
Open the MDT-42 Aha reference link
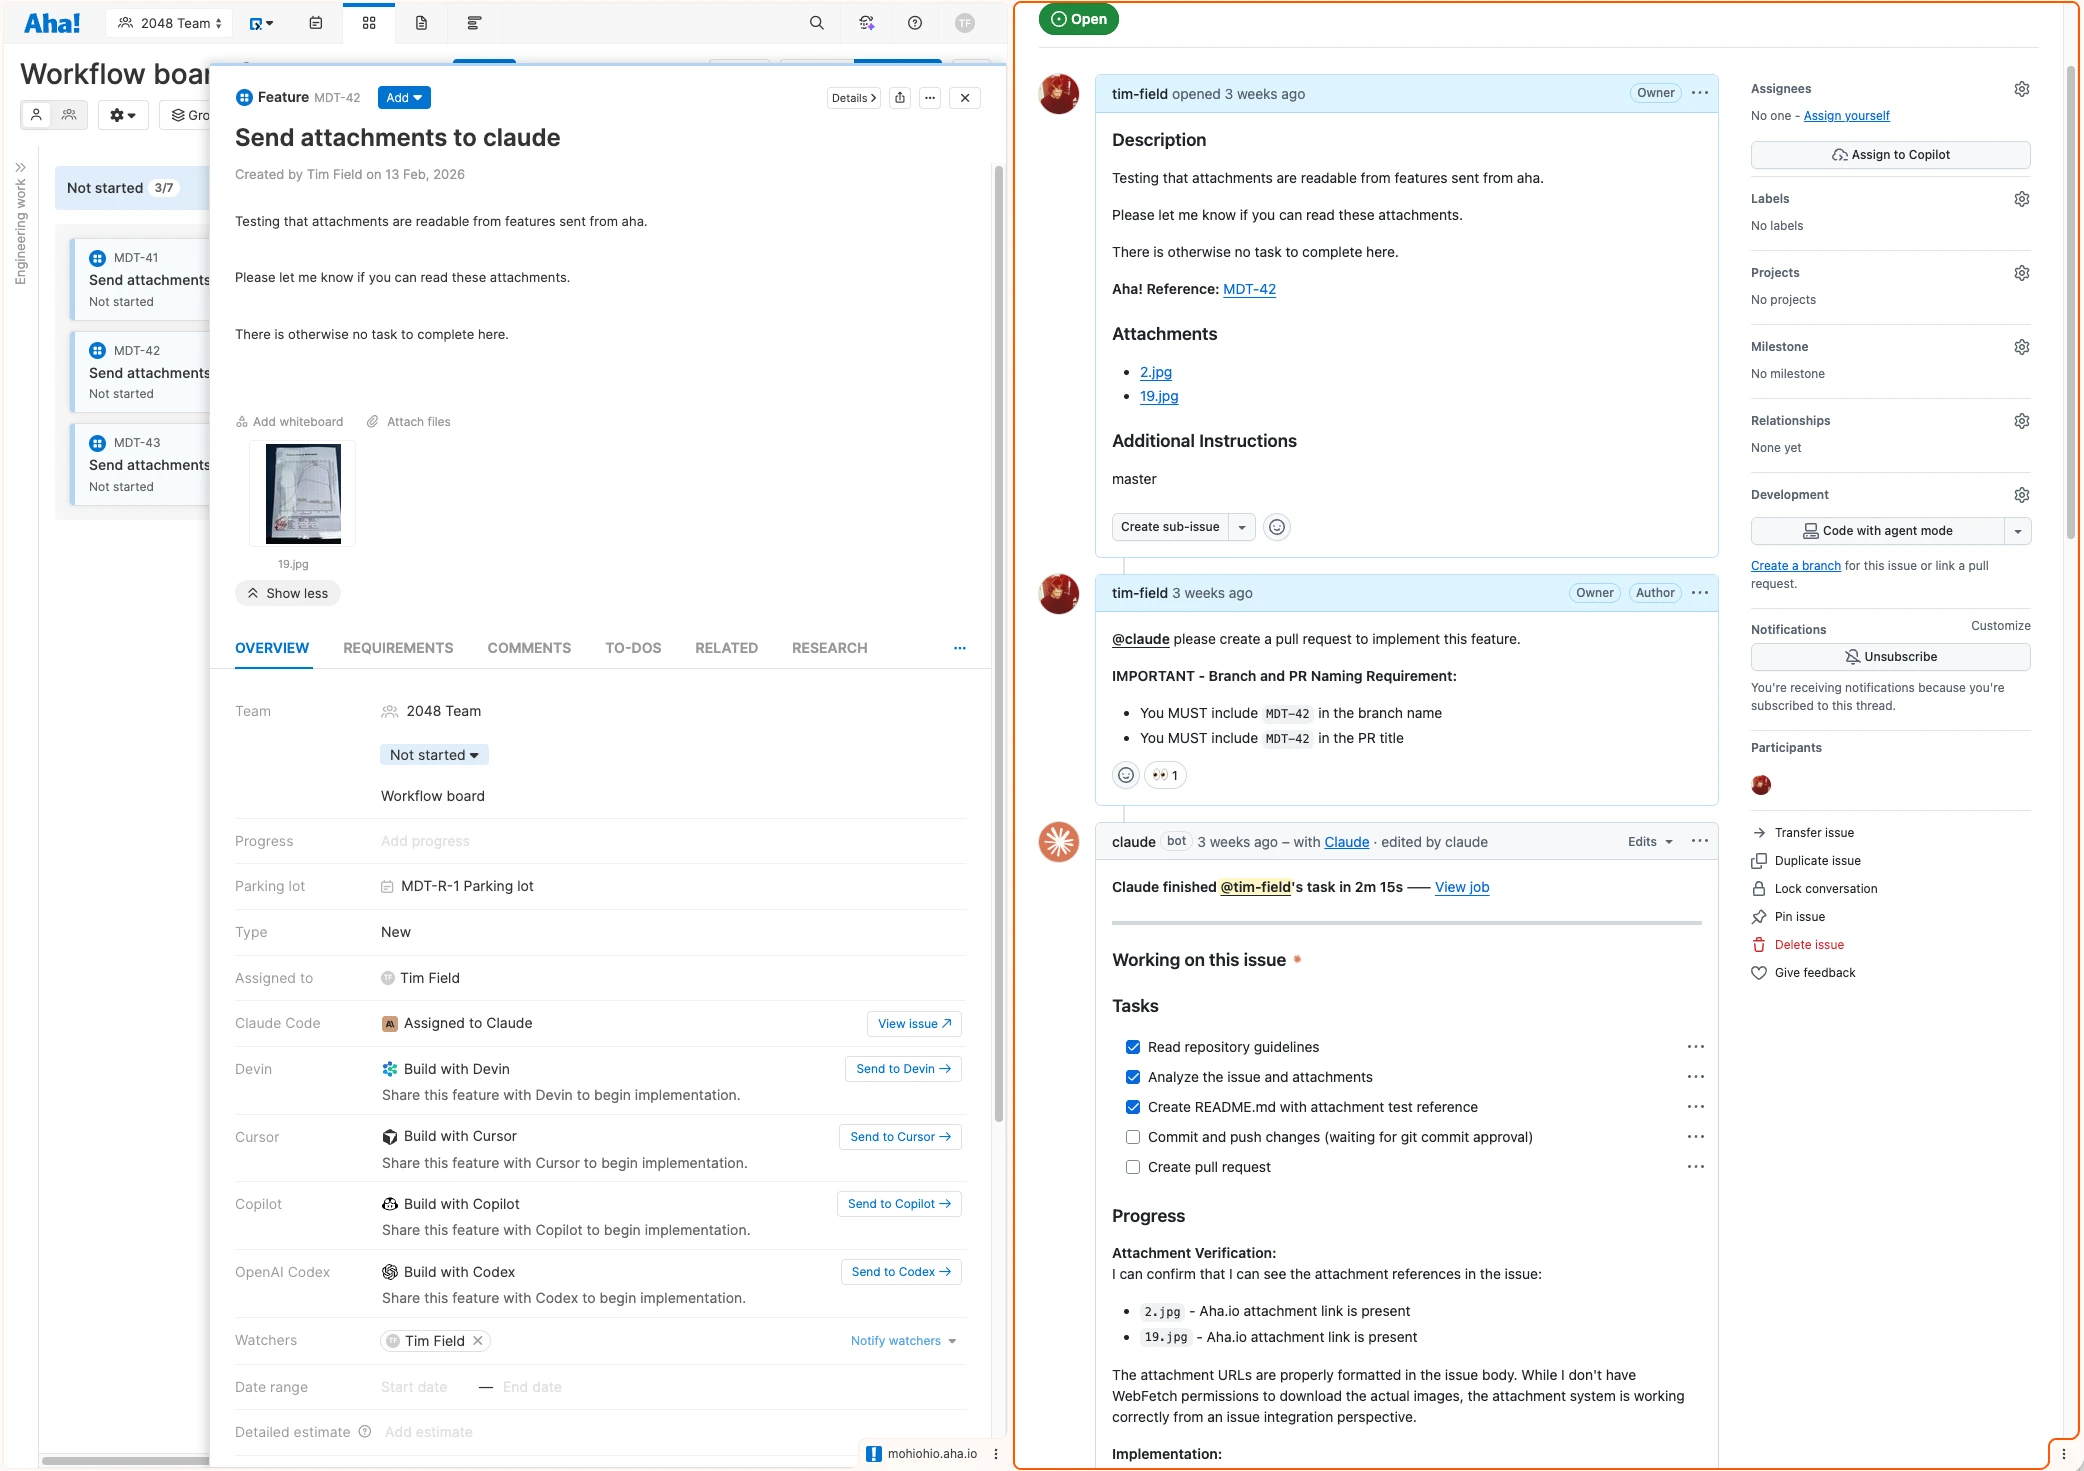1249,289
